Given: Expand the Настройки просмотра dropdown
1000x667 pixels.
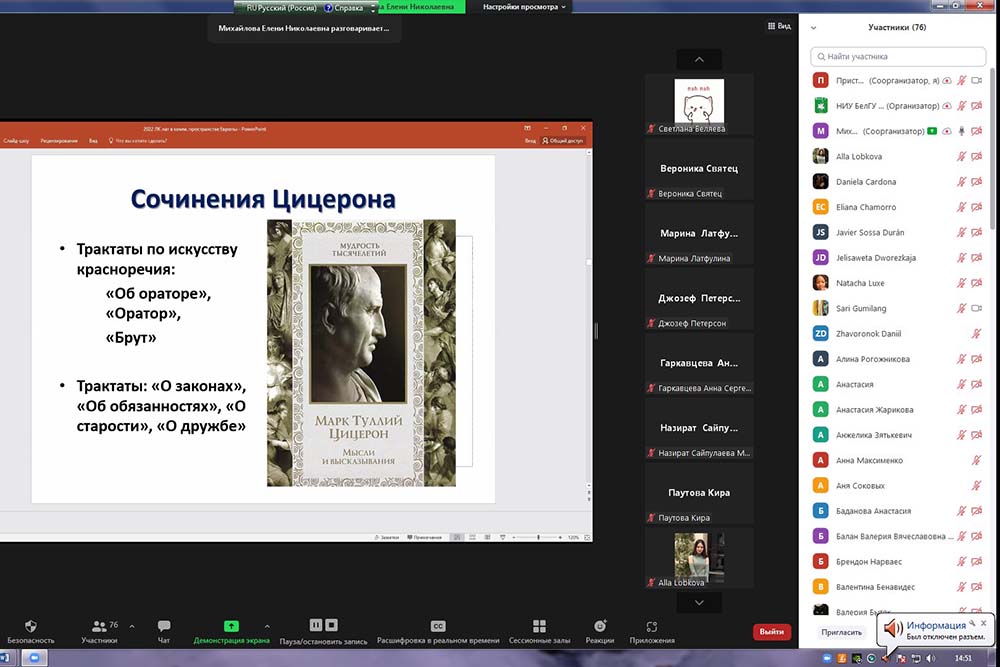Looking at the screenshot, I should click(525, 6).
